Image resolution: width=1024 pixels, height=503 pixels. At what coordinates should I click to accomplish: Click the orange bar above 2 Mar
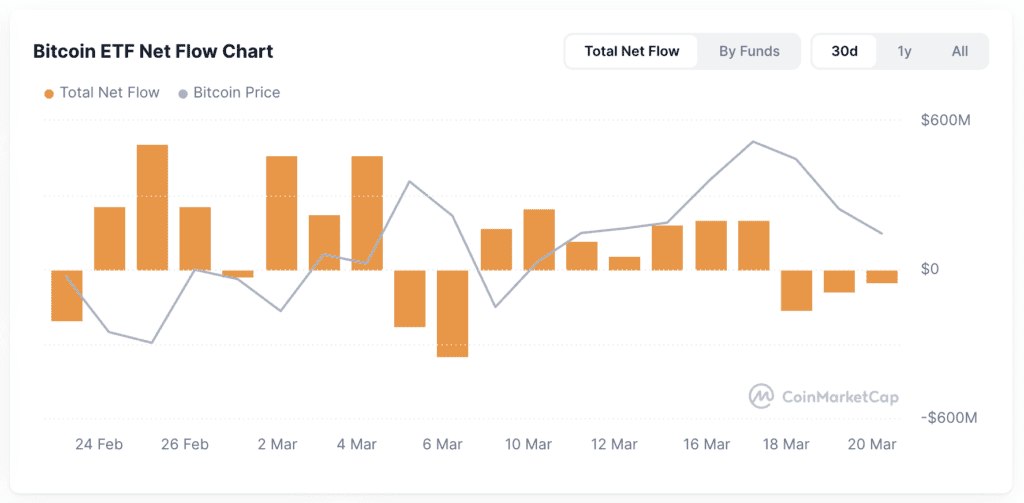(281, 212)
